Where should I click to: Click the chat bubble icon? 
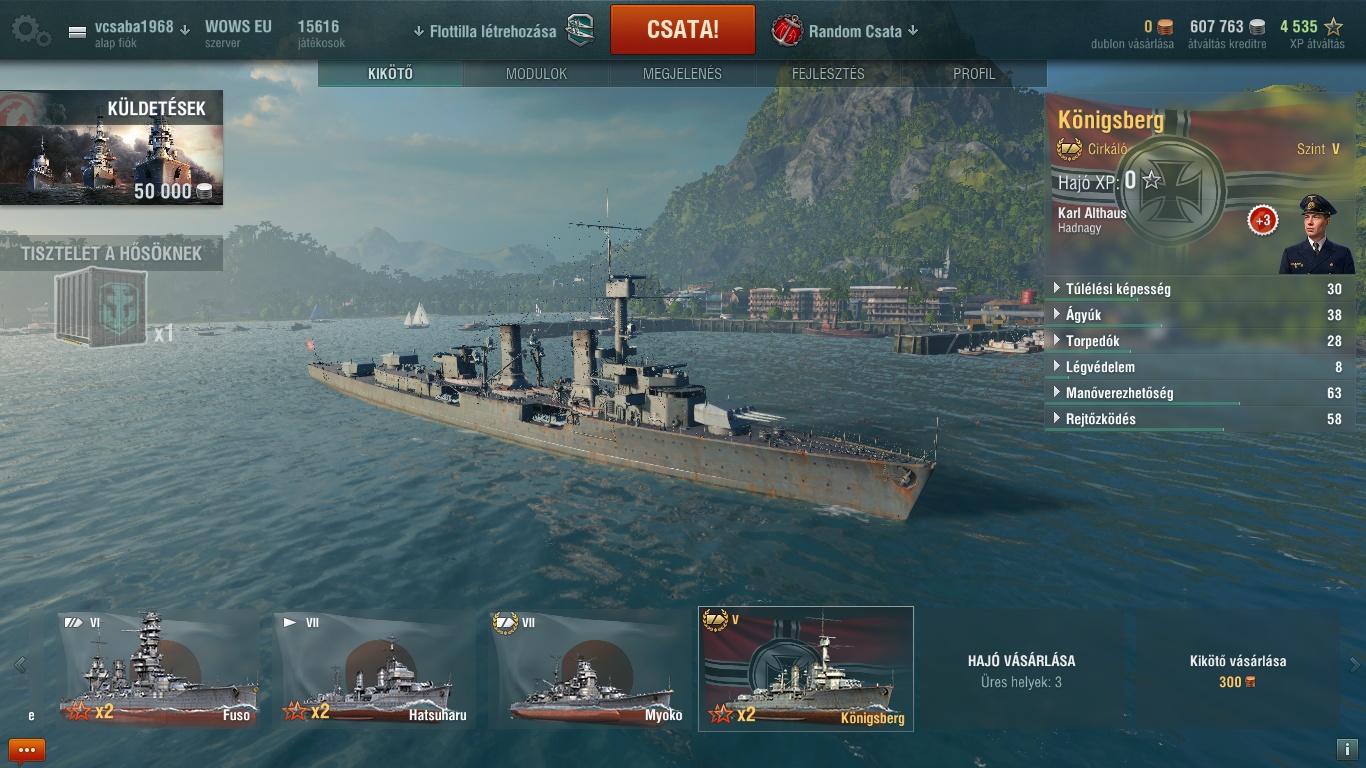(27, 750)
